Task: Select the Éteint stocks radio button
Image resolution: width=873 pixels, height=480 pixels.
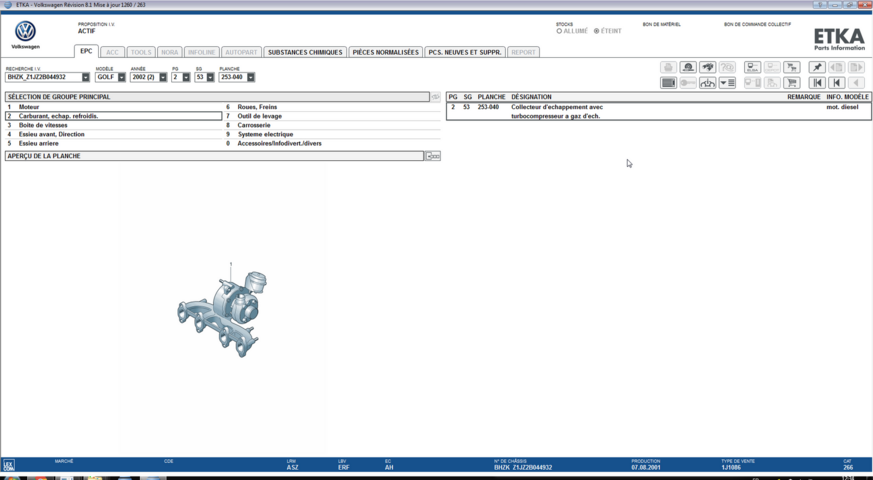Action: (x=596, y=31)
